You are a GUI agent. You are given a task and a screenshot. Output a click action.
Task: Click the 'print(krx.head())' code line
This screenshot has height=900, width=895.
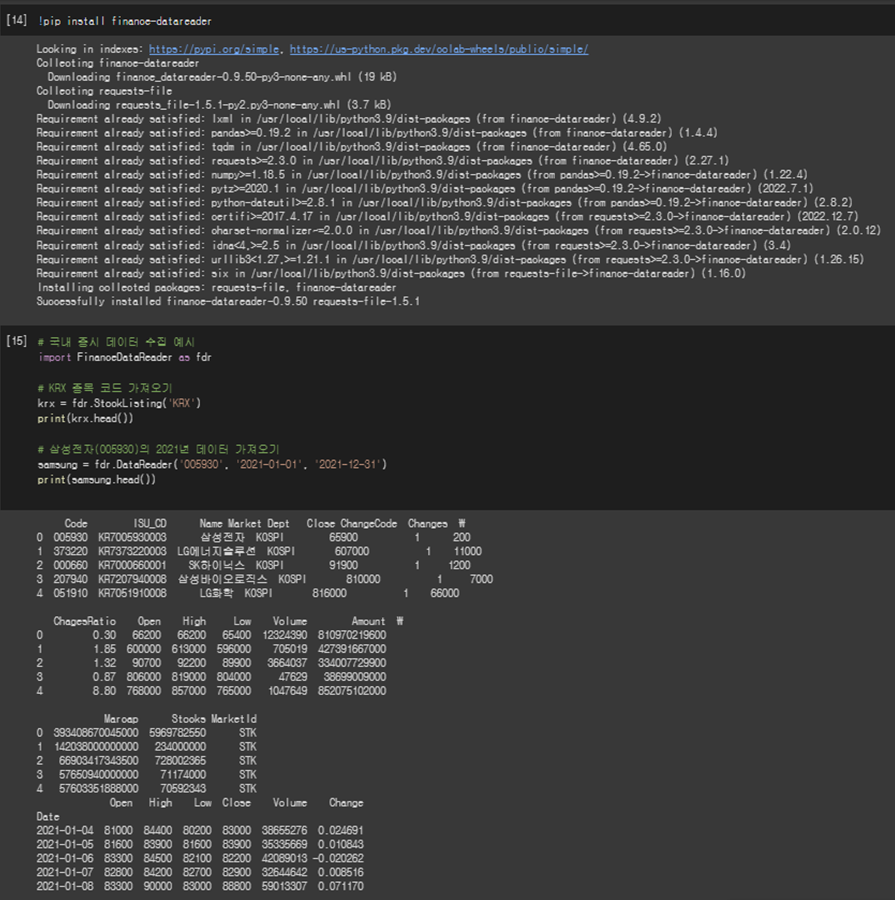point(86,418)
